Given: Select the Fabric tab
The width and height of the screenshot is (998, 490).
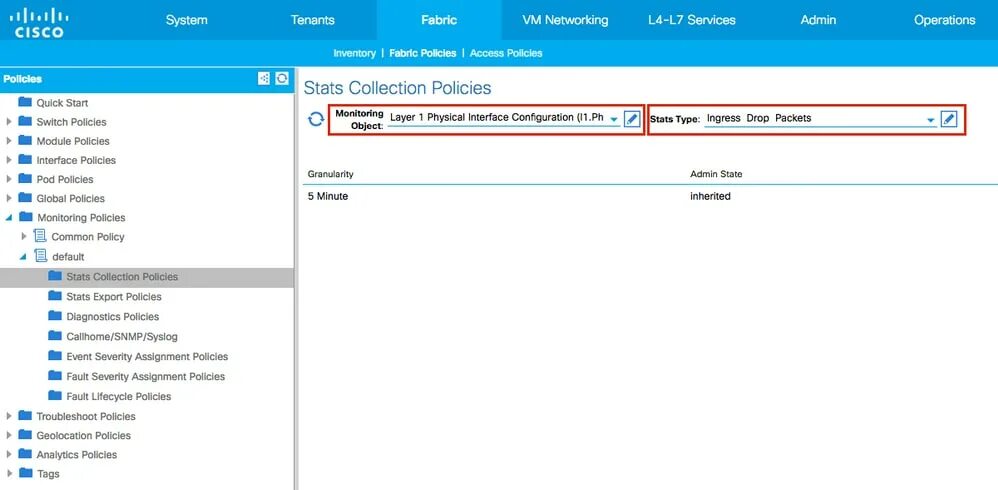Looking at the screenshot, I should (439, 20).
